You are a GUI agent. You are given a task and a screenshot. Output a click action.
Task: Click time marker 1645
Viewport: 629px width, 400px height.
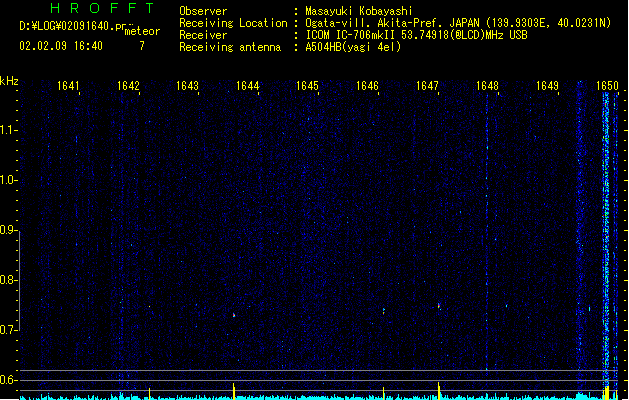tap(307, 86)
